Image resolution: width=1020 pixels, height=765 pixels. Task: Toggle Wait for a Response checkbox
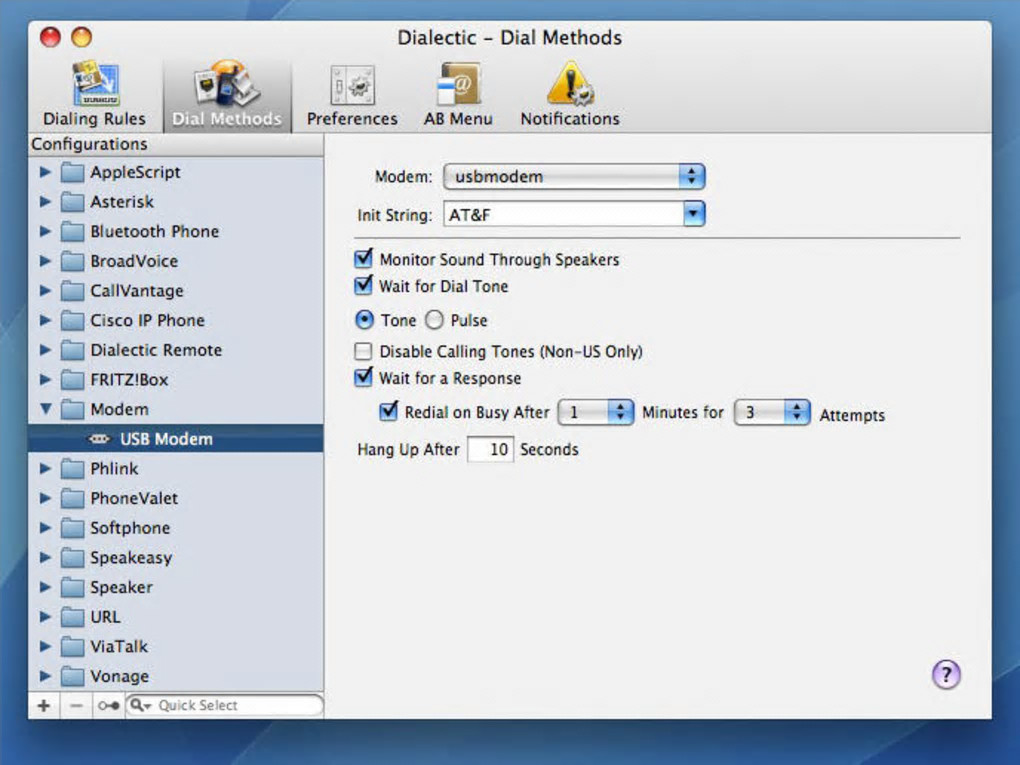pos(364,377)
